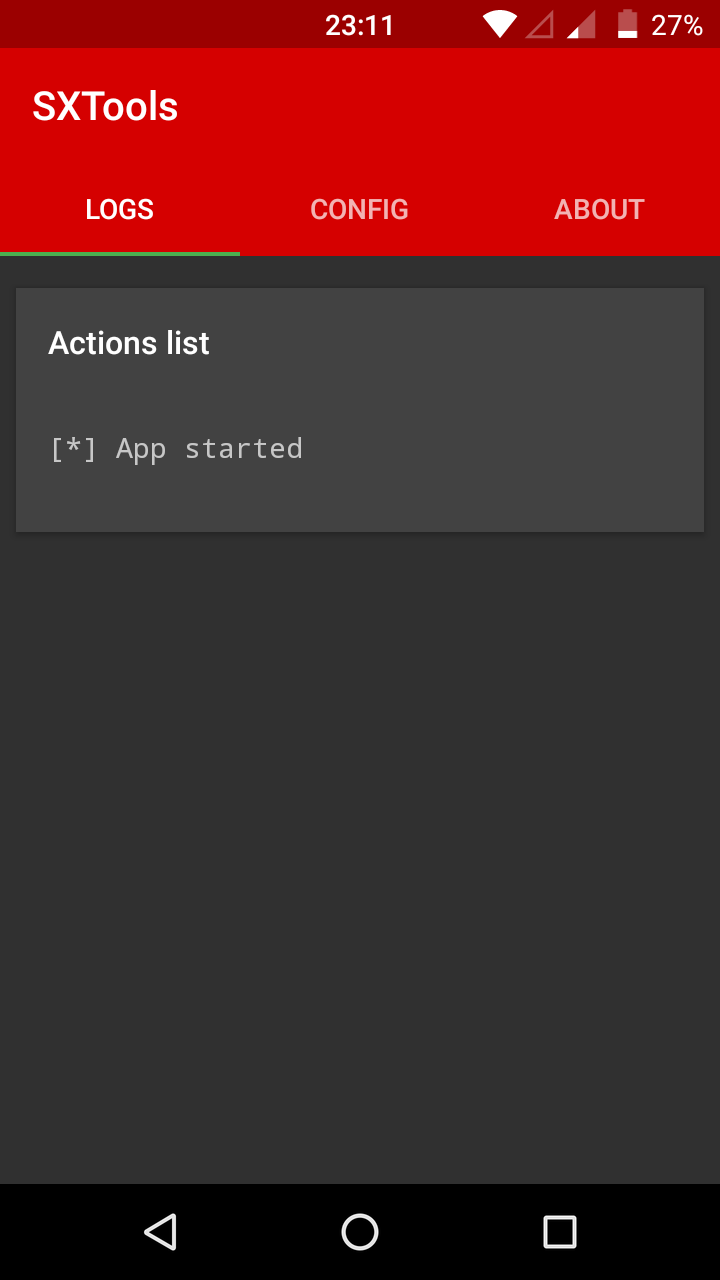This screenshot has height=1280, width=720.
Task: Go to home via circle button
Action: 360,1232
